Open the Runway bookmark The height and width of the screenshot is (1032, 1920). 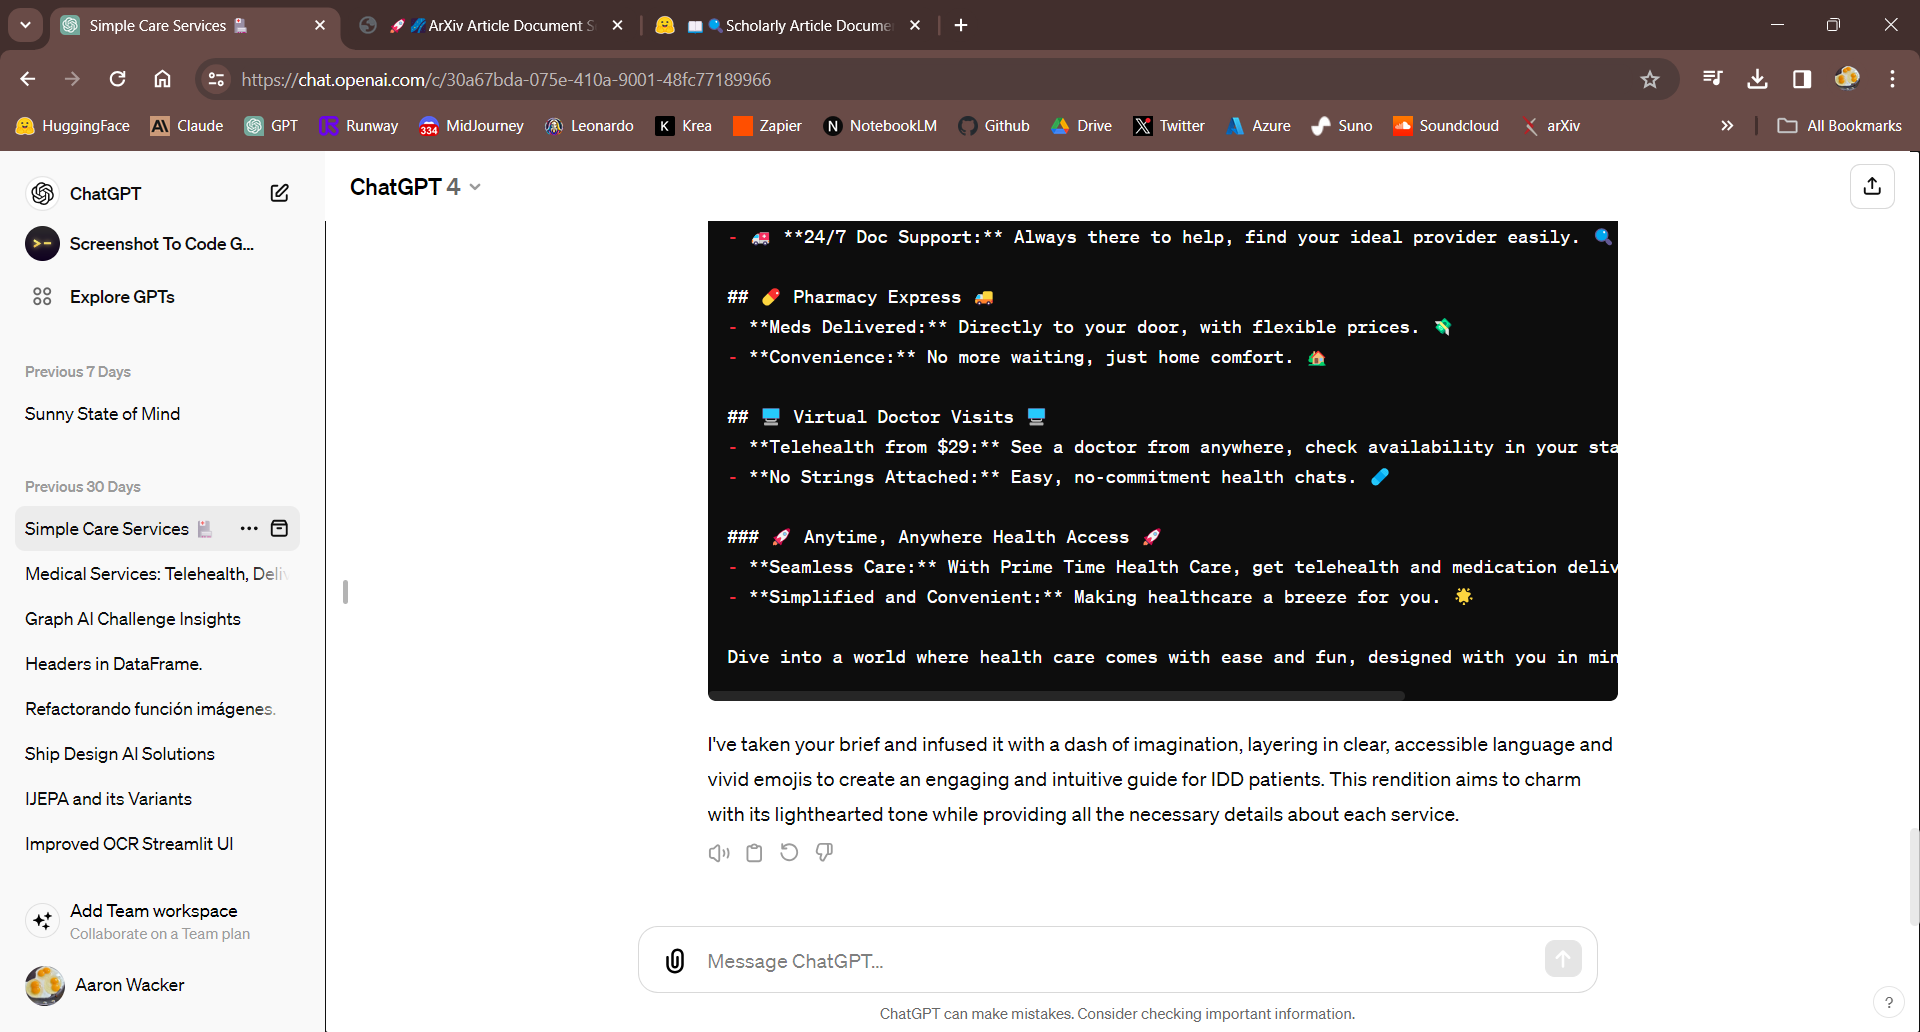coord(358,126)
